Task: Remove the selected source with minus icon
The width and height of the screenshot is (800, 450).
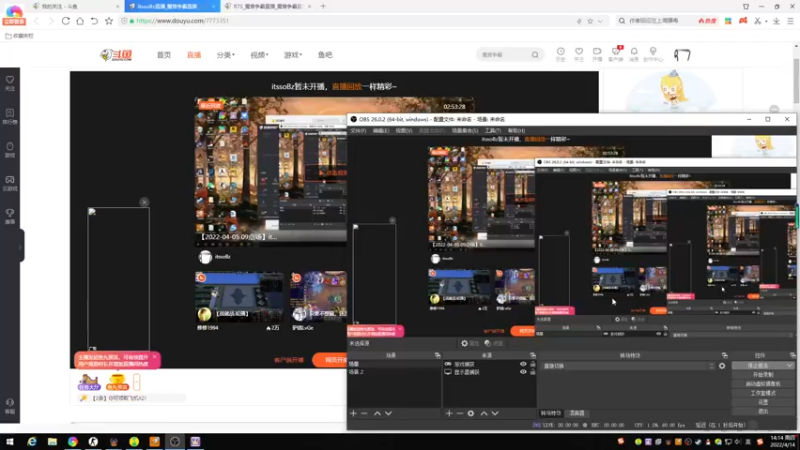Action: coord(460,413)
